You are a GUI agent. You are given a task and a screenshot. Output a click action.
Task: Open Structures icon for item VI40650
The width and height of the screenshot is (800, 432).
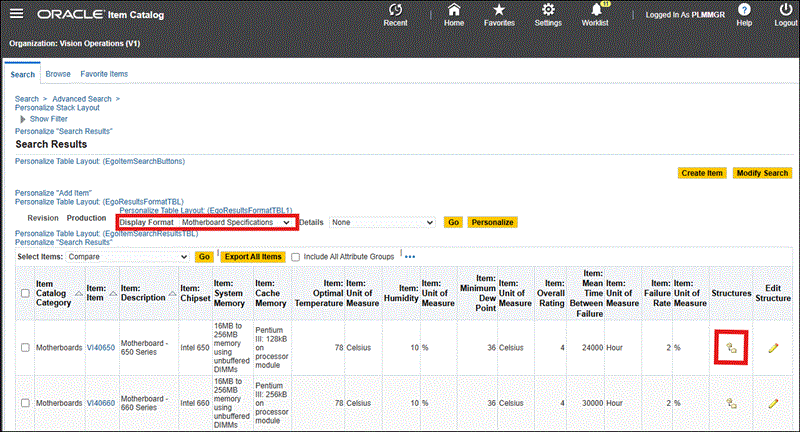pos(731,348)
